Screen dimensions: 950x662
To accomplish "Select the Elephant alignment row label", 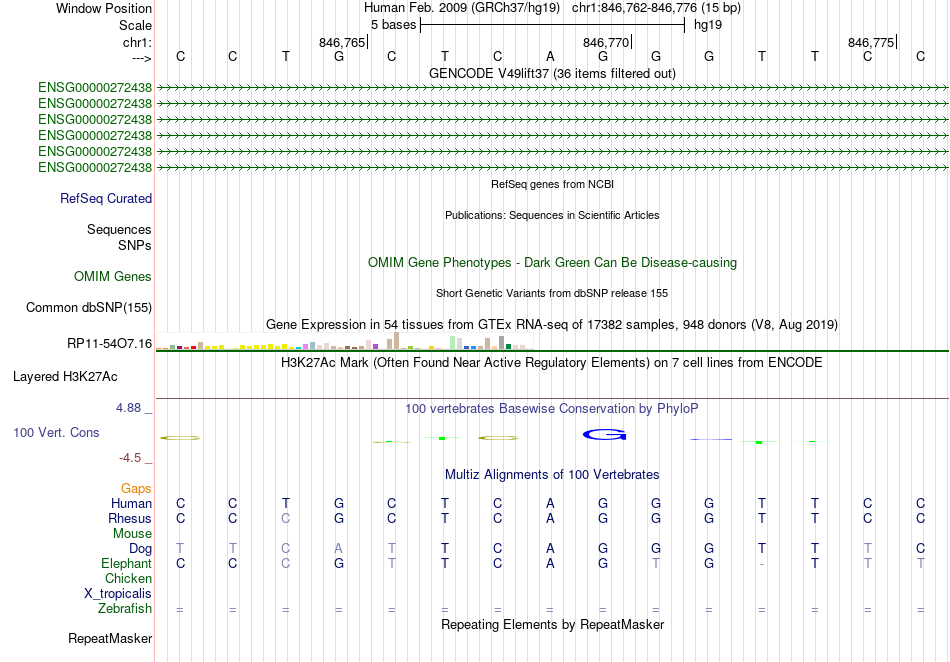I will click(127, 563).
